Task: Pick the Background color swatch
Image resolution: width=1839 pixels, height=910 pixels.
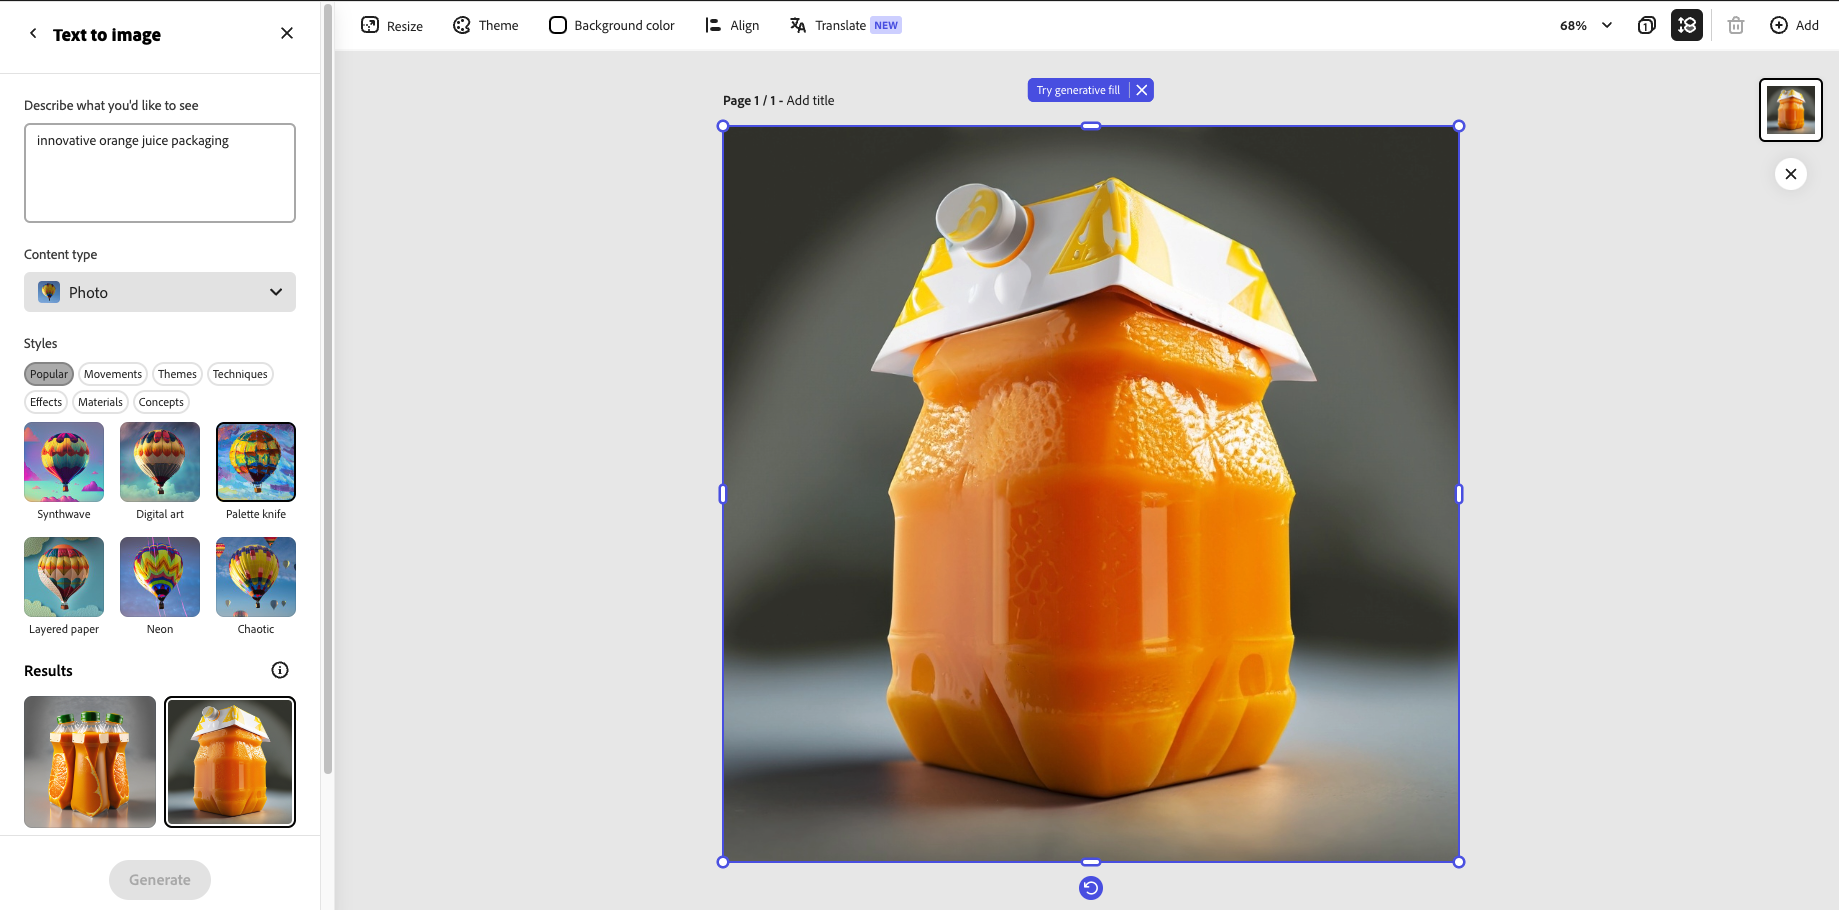Action: coord(558,25)
